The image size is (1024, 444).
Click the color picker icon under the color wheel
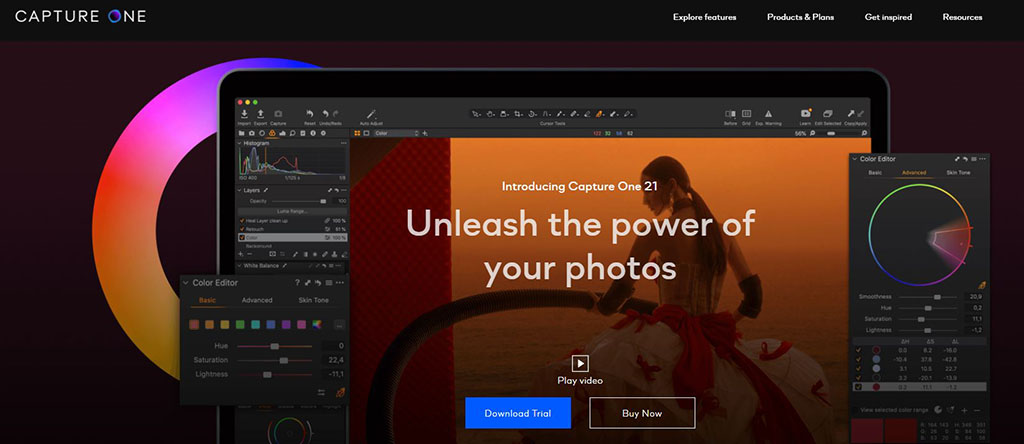click(982, 285)
